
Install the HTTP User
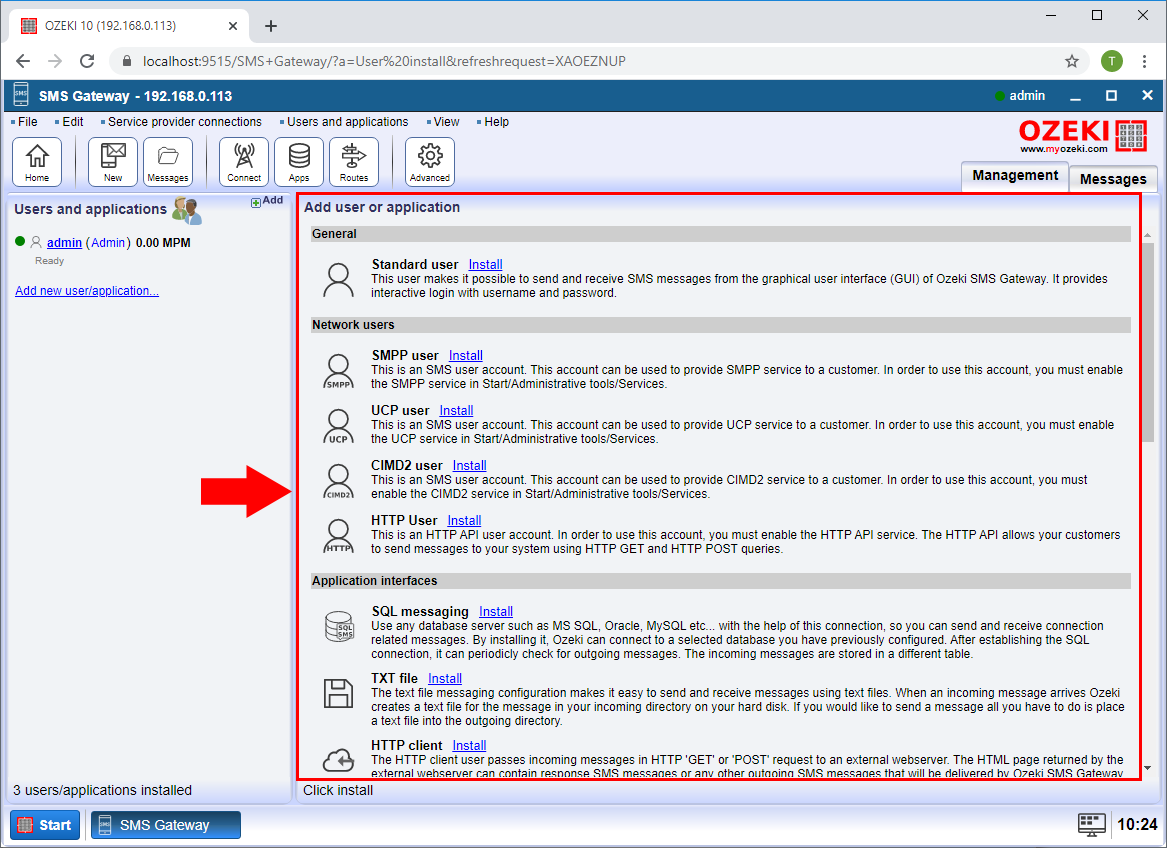pos(464,521)
